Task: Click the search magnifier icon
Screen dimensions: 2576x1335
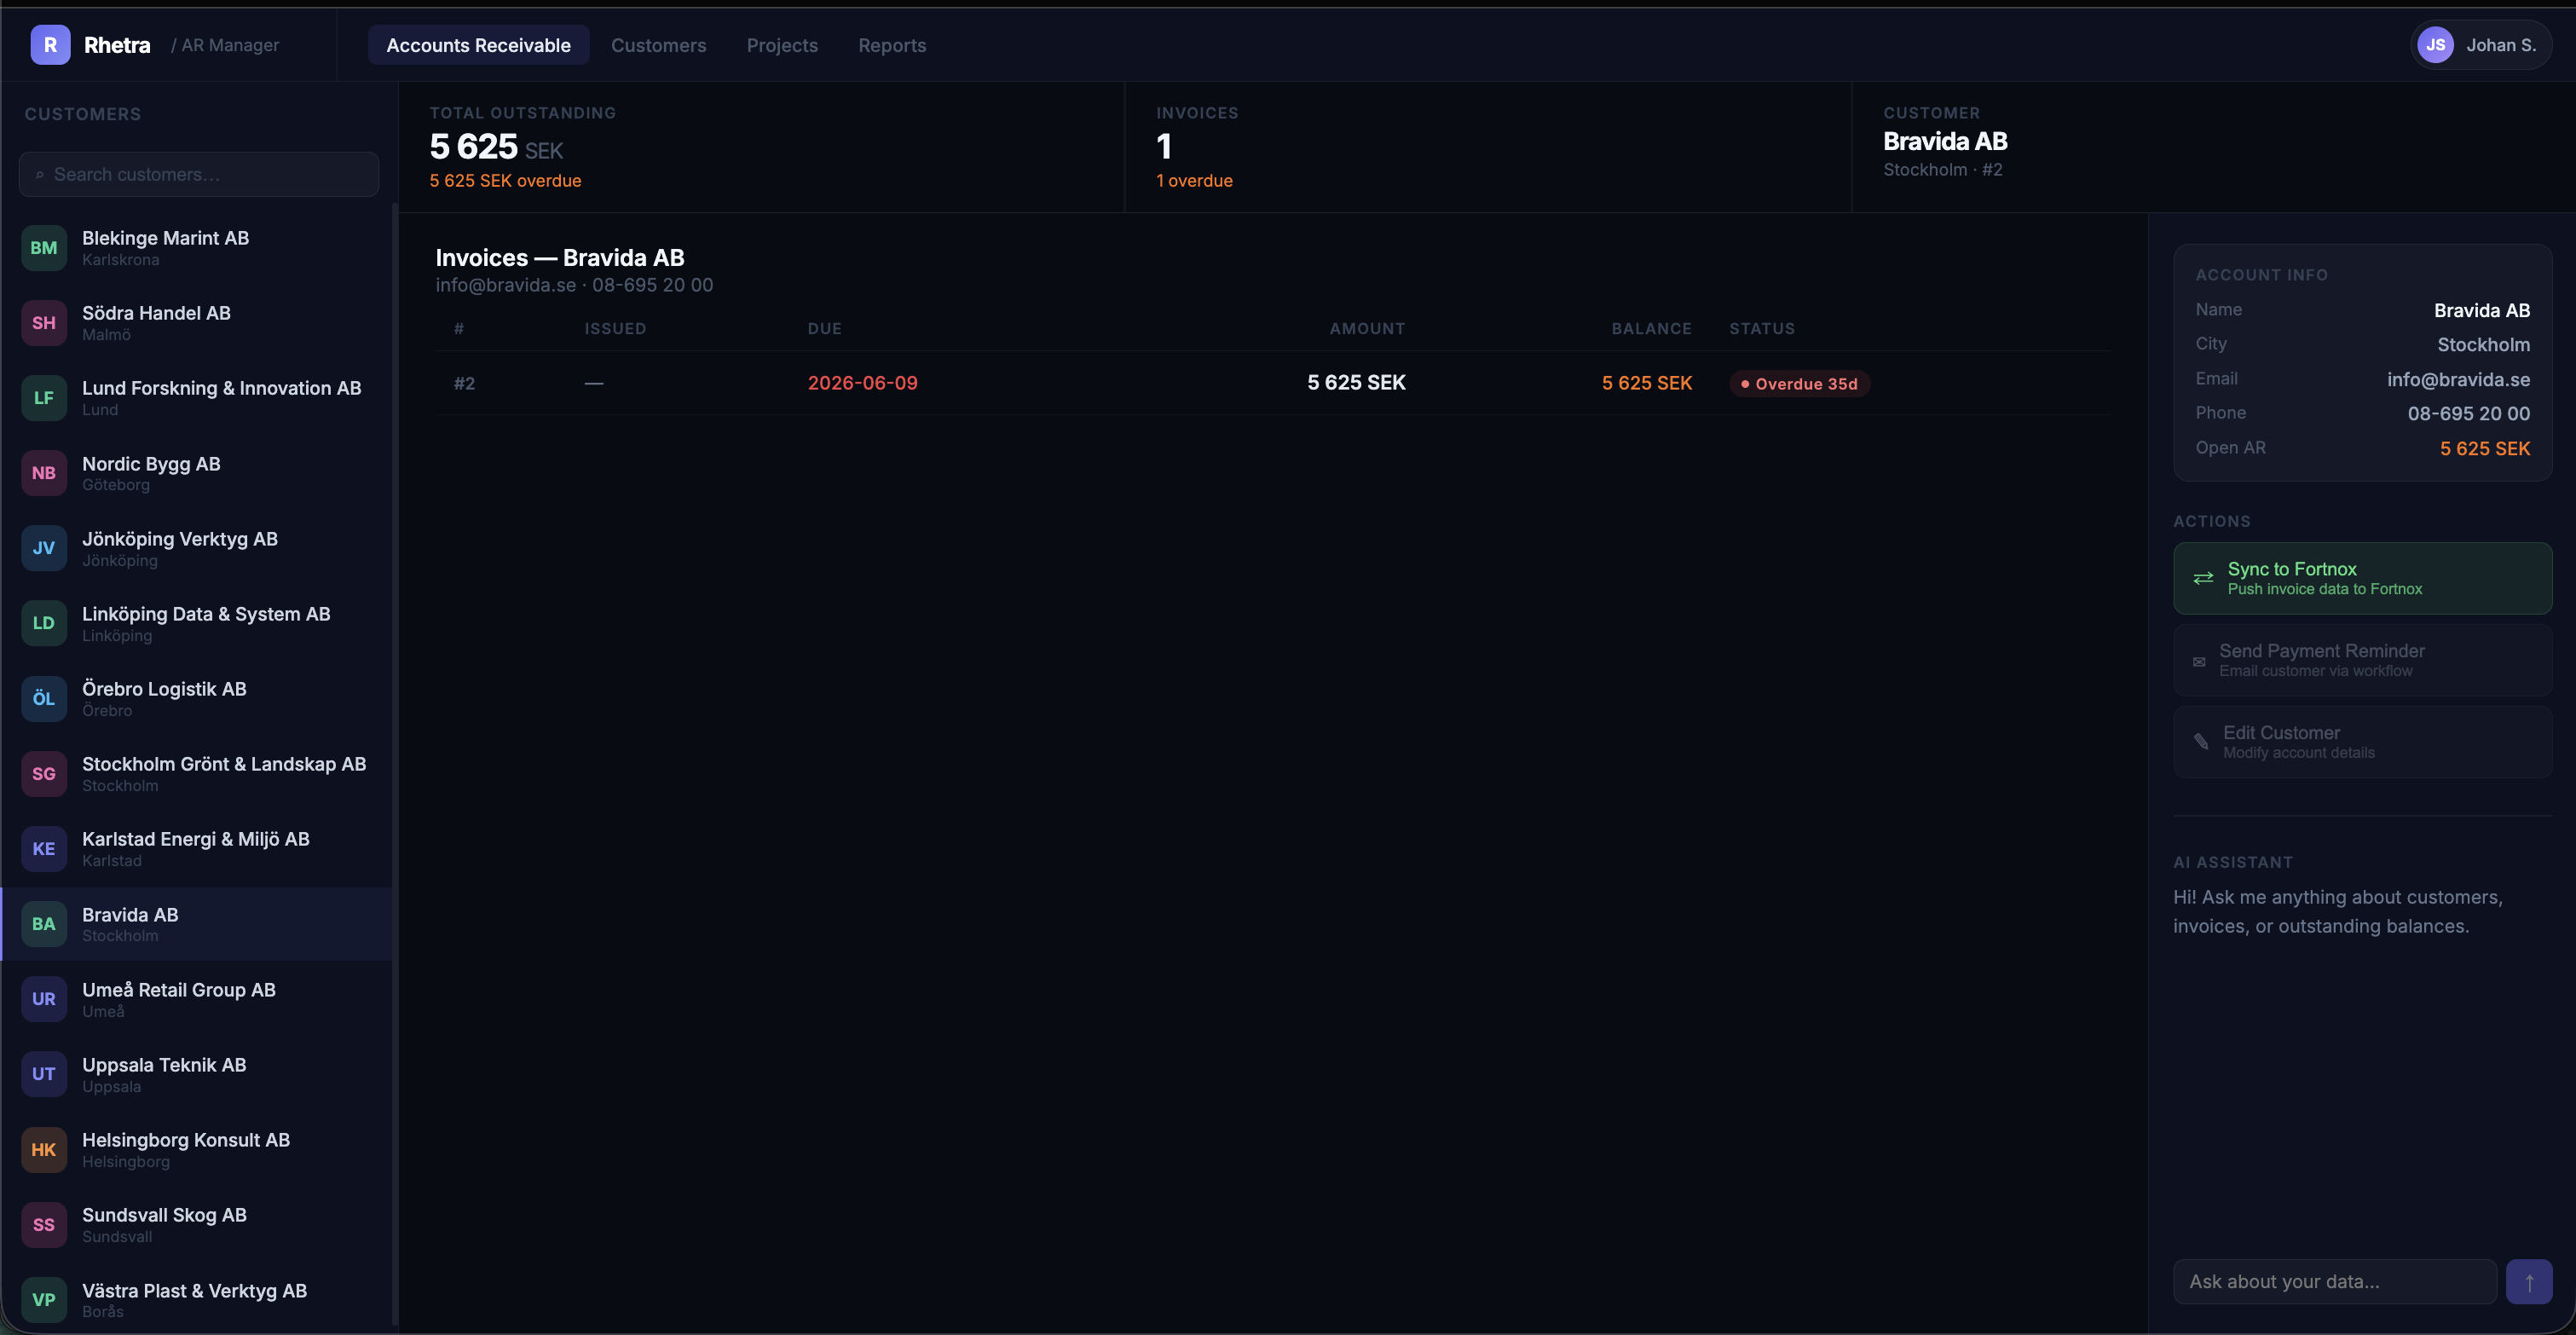Action: [40, 175]
